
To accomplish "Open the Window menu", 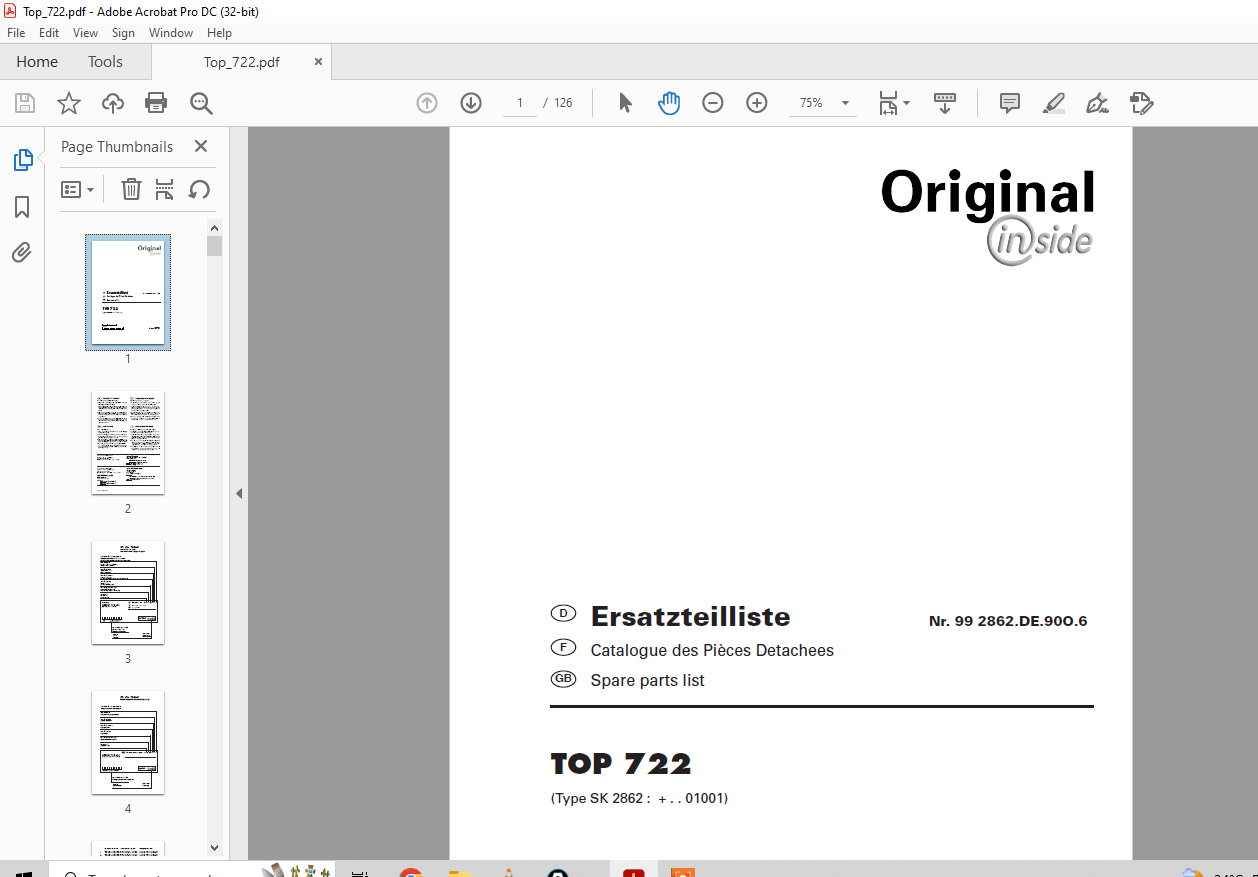I will [x=171, y=33].
